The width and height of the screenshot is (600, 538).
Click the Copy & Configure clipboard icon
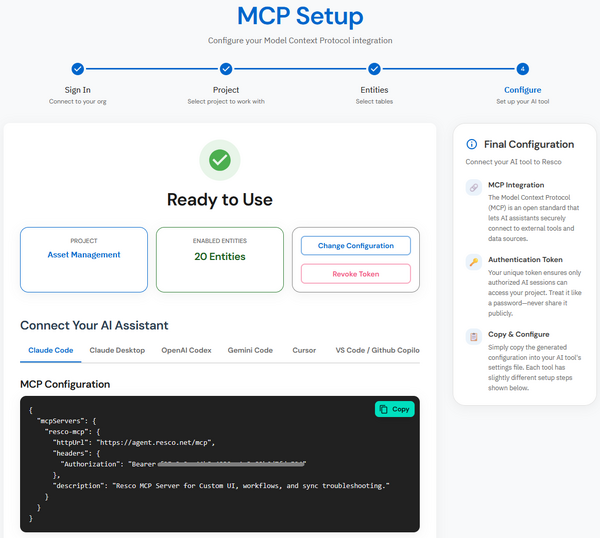coord(473,336)
